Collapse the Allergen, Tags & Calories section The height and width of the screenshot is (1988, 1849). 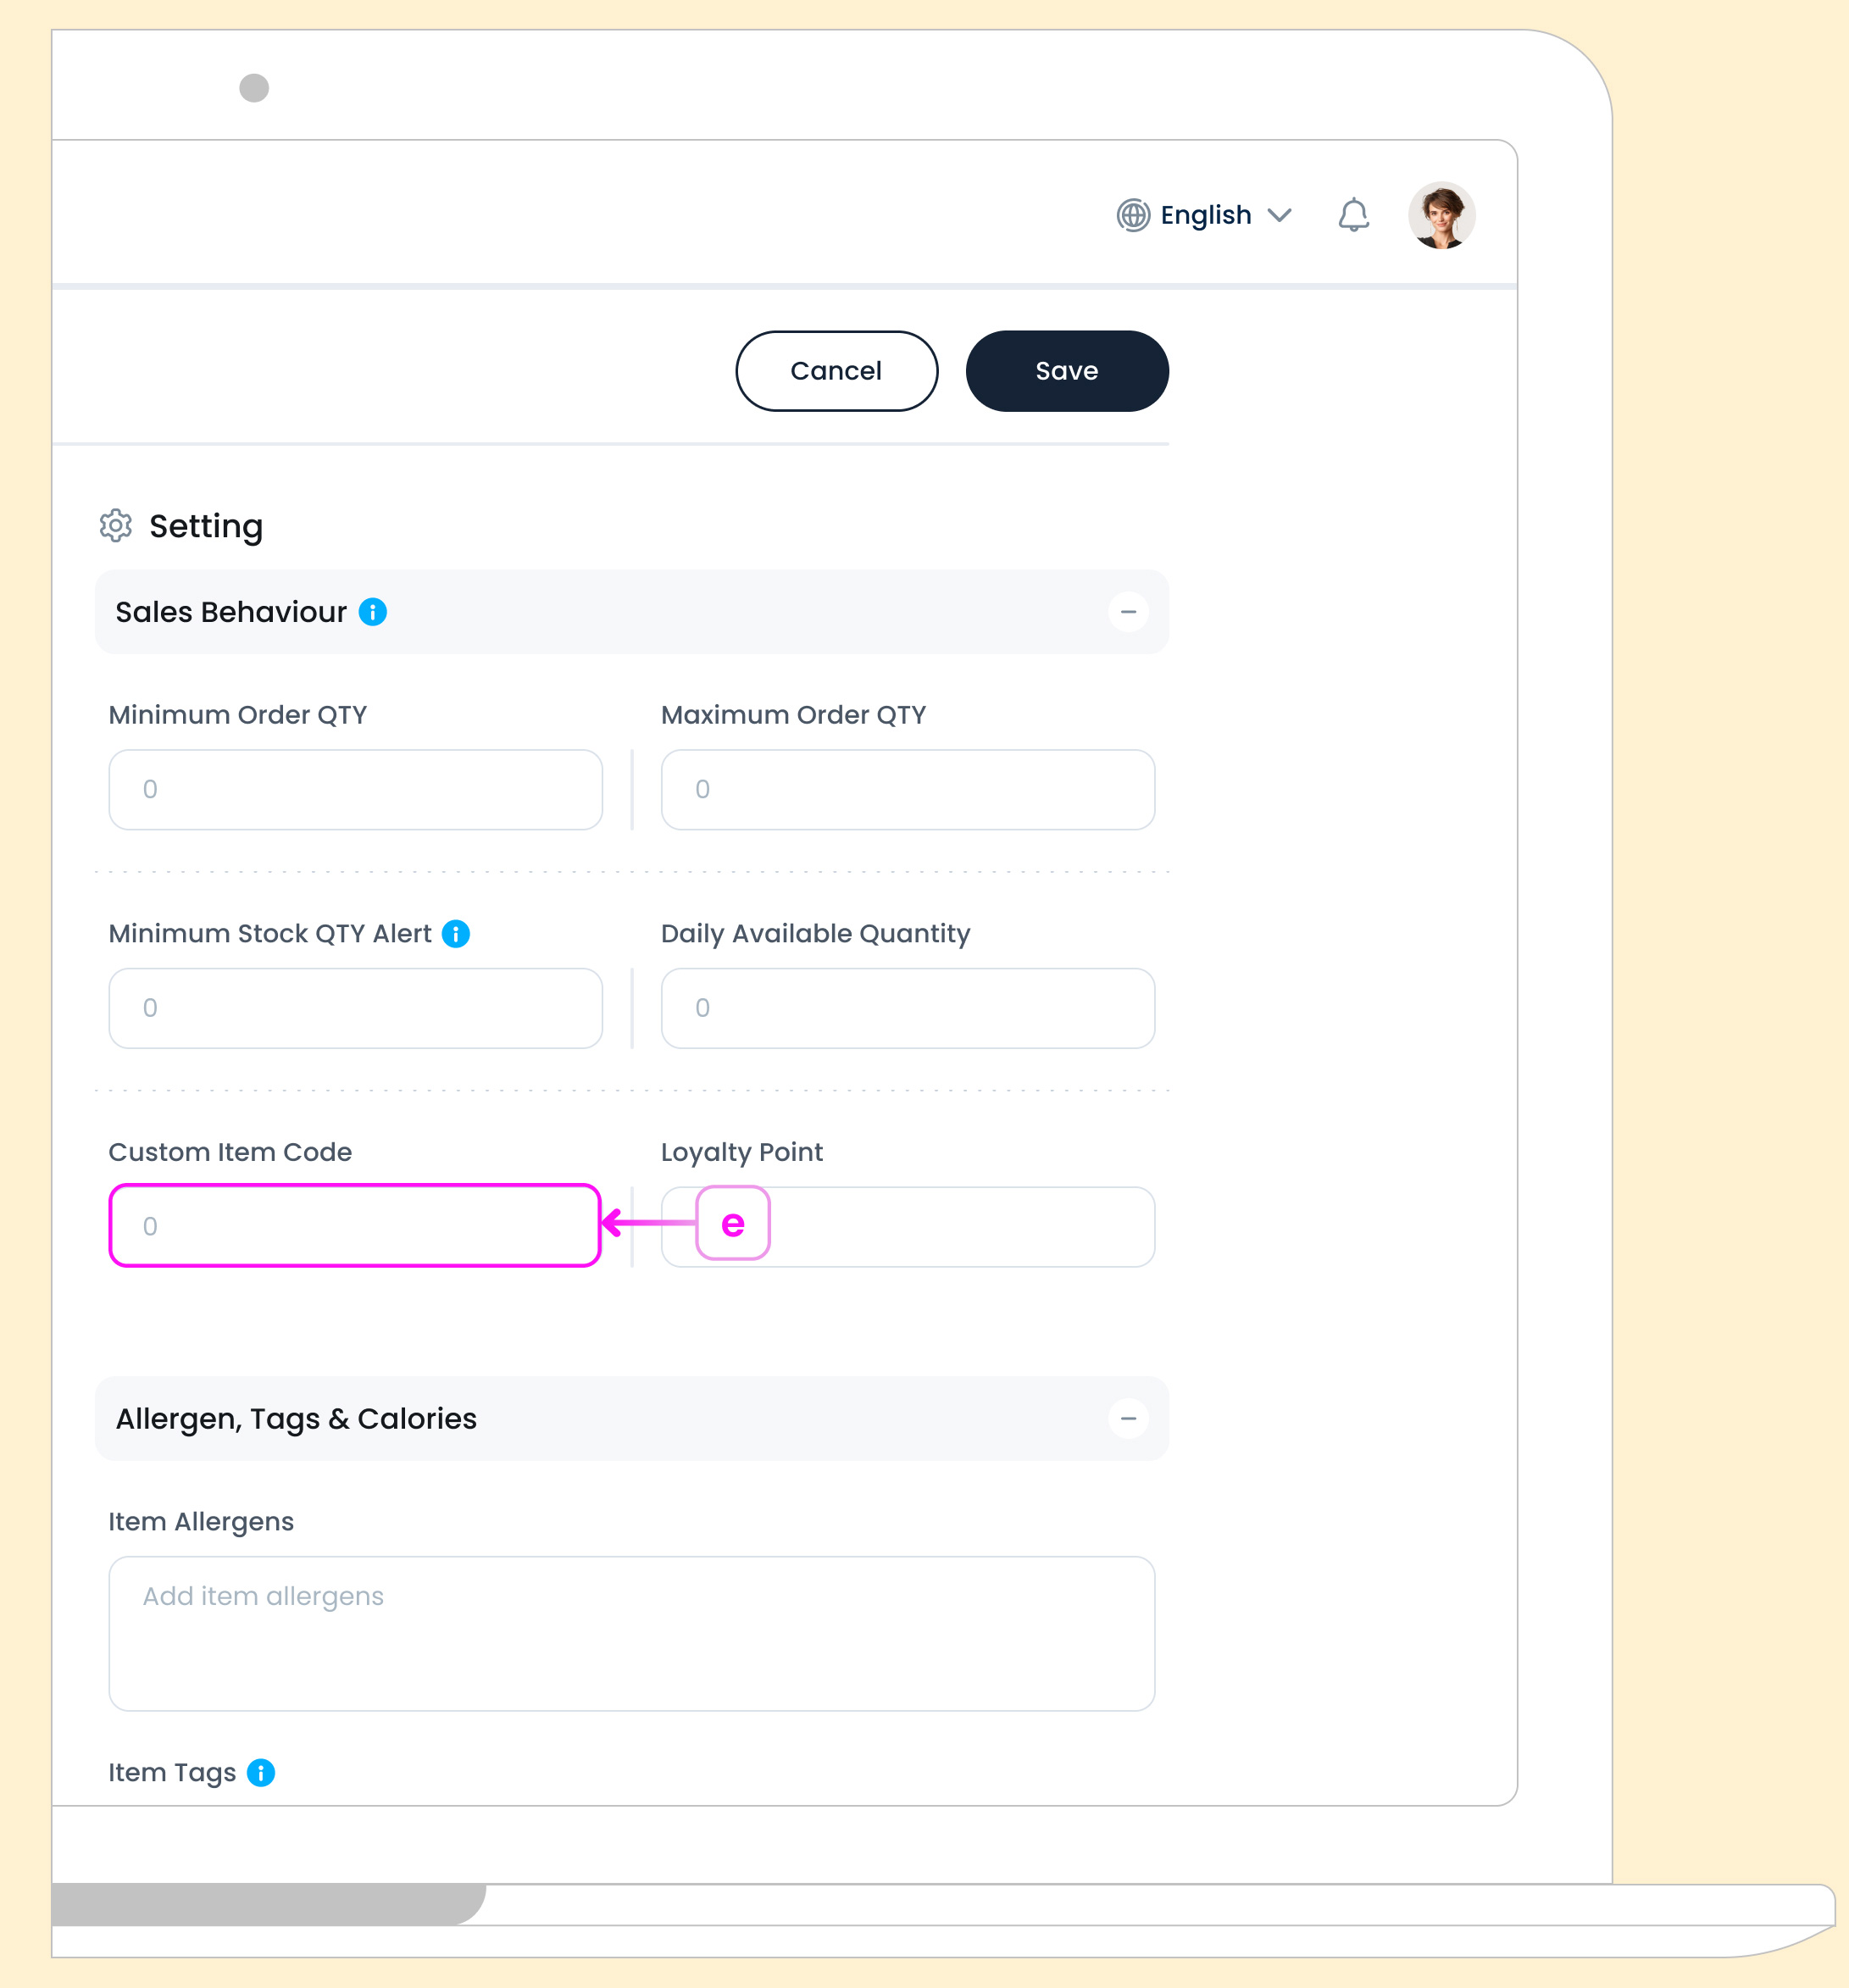pyautogui.click(x=1130, y=1418)
